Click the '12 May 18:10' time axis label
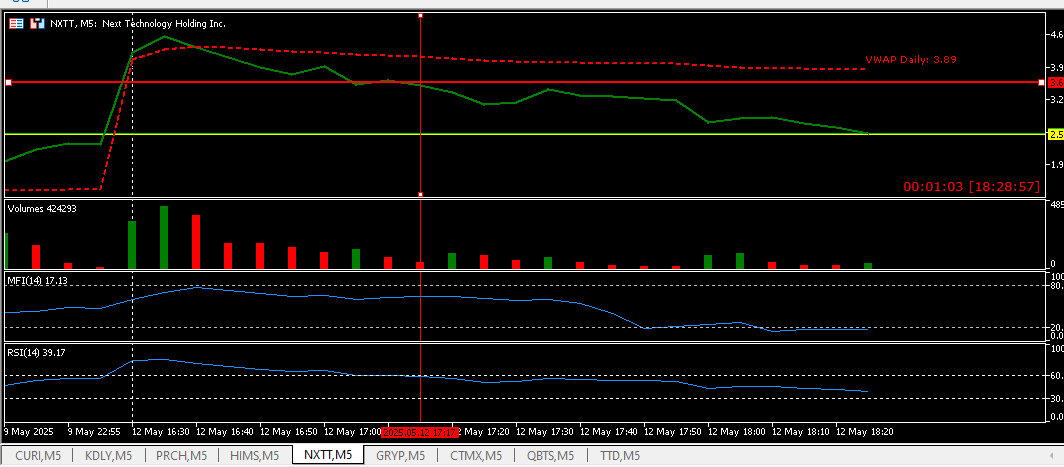1064x467 pixels. coord(801,432)
